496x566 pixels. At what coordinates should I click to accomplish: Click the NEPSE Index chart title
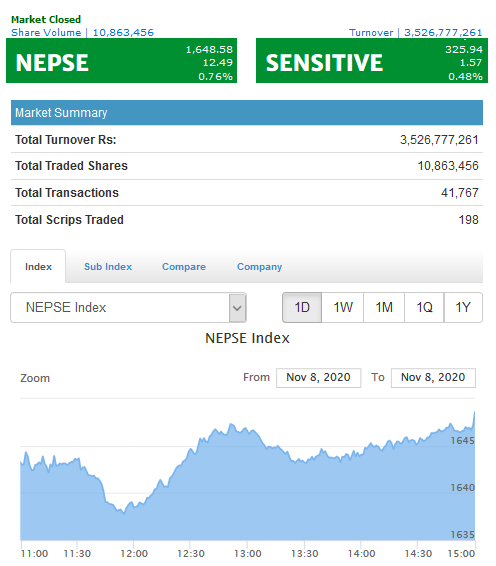pyautogui.click(x=247, y=338)
